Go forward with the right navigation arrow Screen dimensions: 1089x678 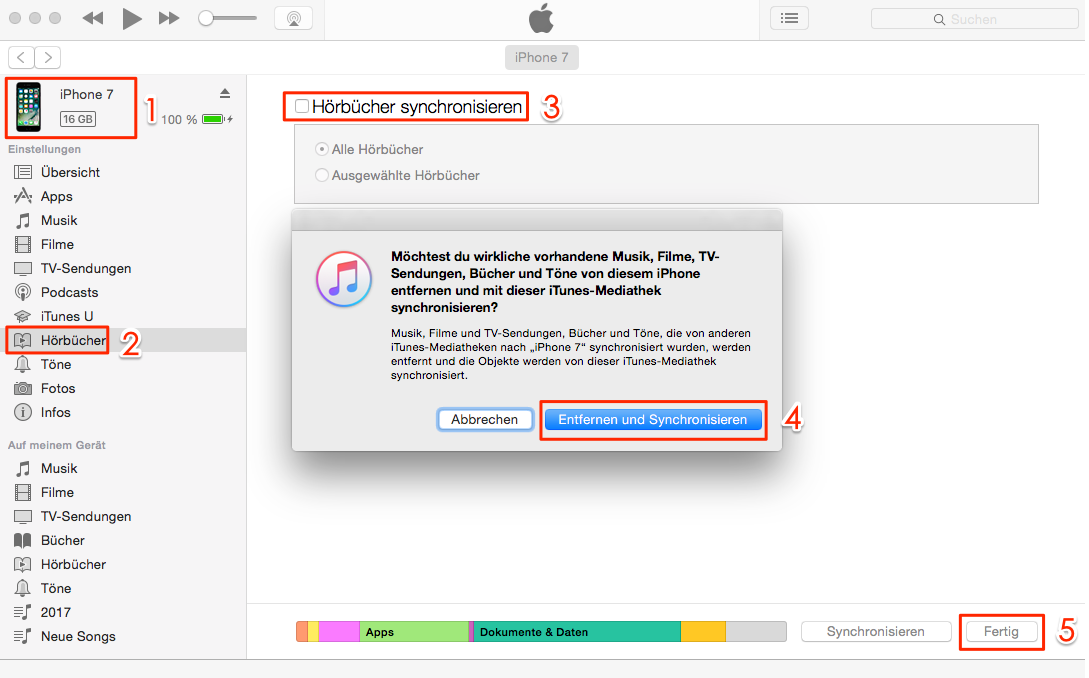(x=47, y=58)
